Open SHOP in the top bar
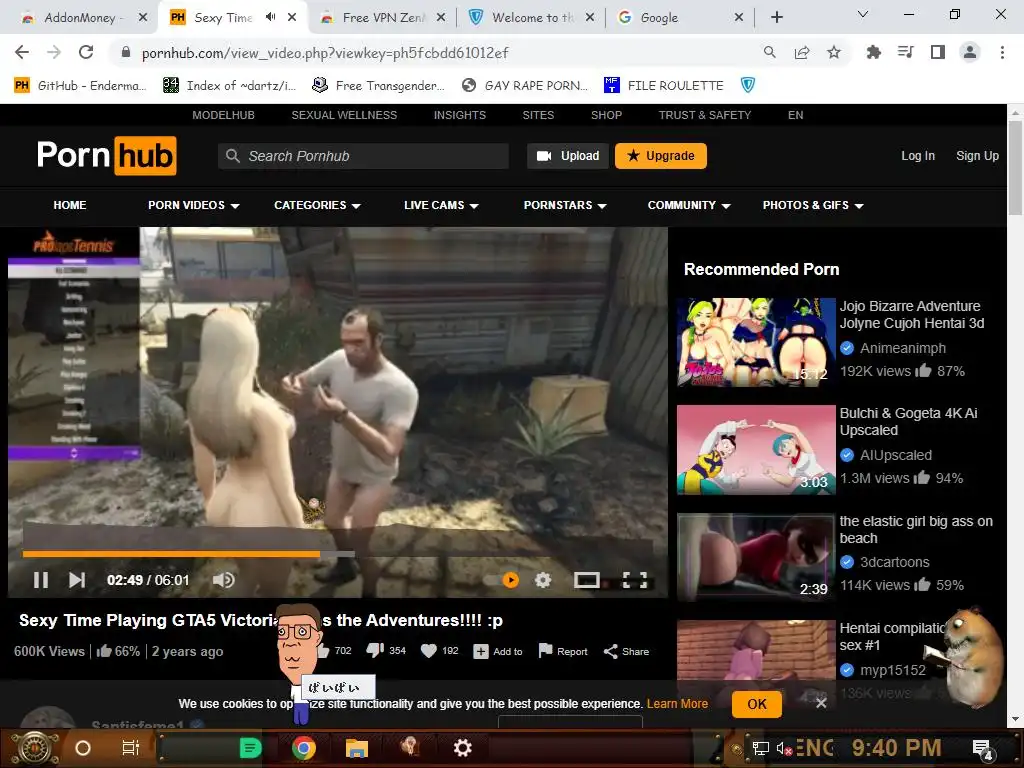The image size is (1024, 768). coord(606,115)
